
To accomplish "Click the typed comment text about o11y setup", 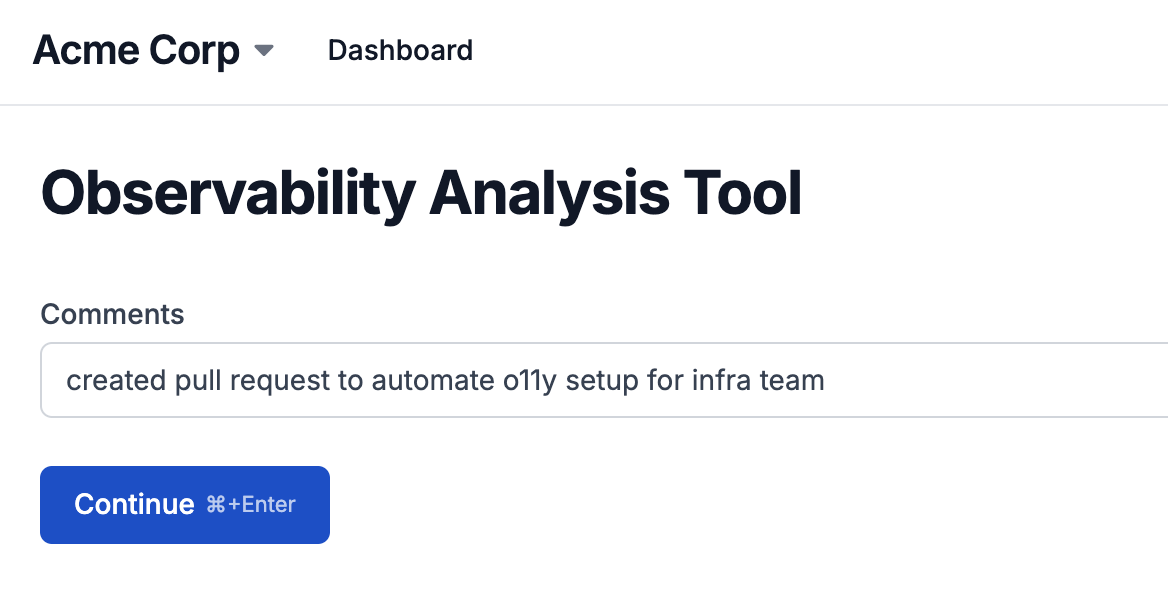I will 445,380.
